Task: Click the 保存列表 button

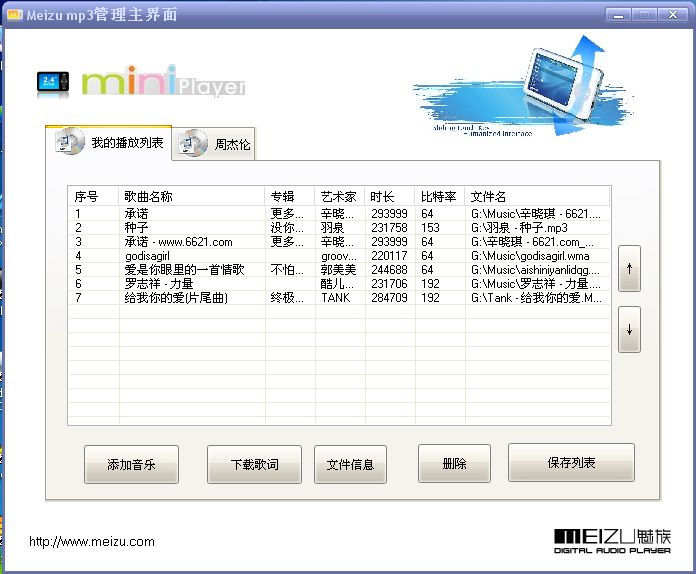Action: click(571, 463)
